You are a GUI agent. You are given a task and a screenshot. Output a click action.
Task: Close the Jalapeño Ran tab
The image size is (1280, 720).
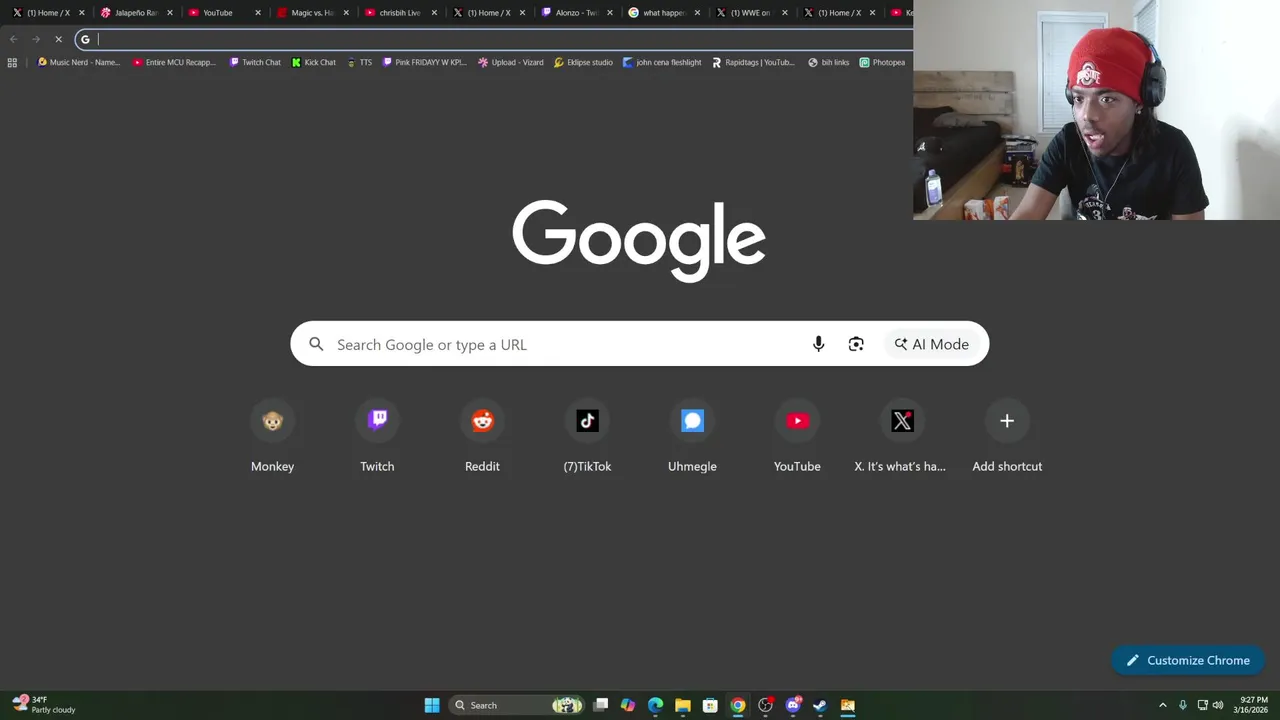coord(170,13)
